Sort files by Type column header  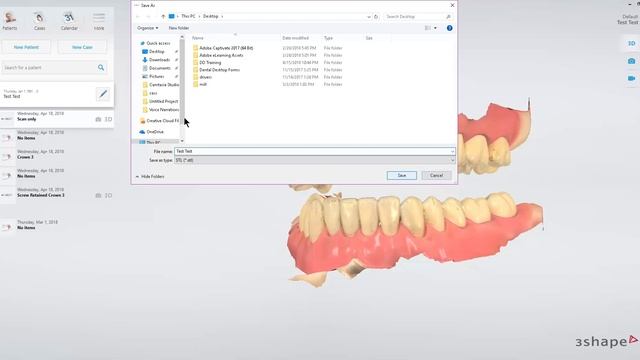click(329, 38)
